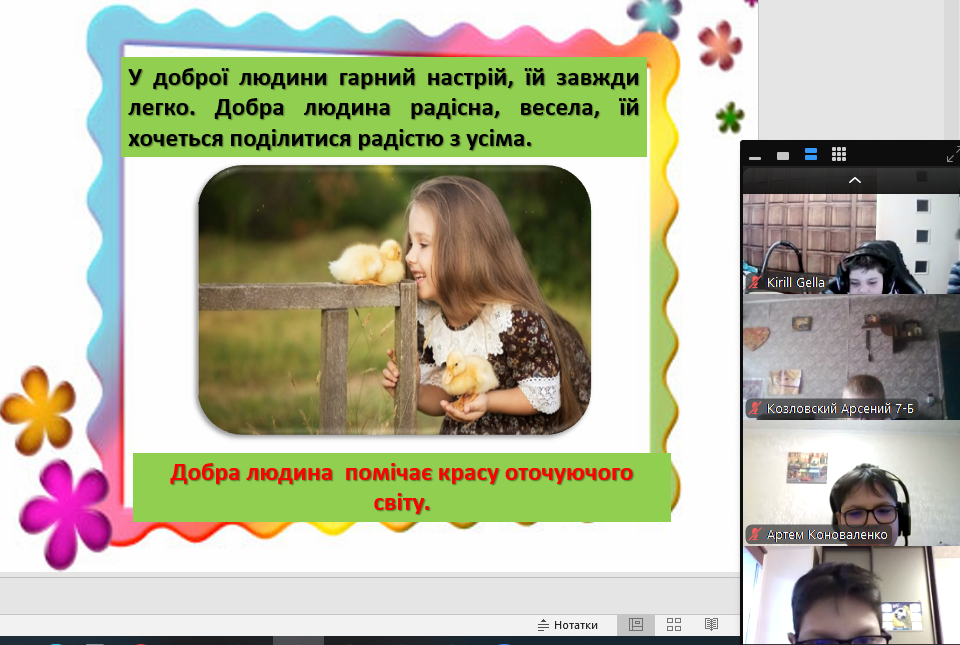Screen dimensions: 960x645
Task: Click the red word "світу."
Action: click(402, 502)
